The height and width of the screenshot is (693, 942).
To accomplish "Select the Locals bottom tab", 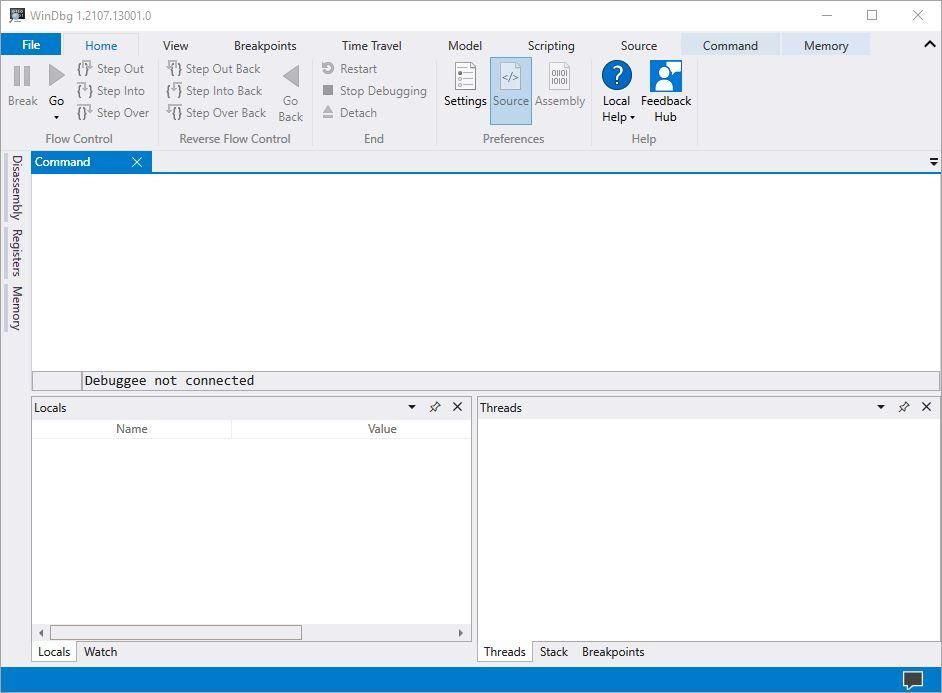I will (54, 652).
